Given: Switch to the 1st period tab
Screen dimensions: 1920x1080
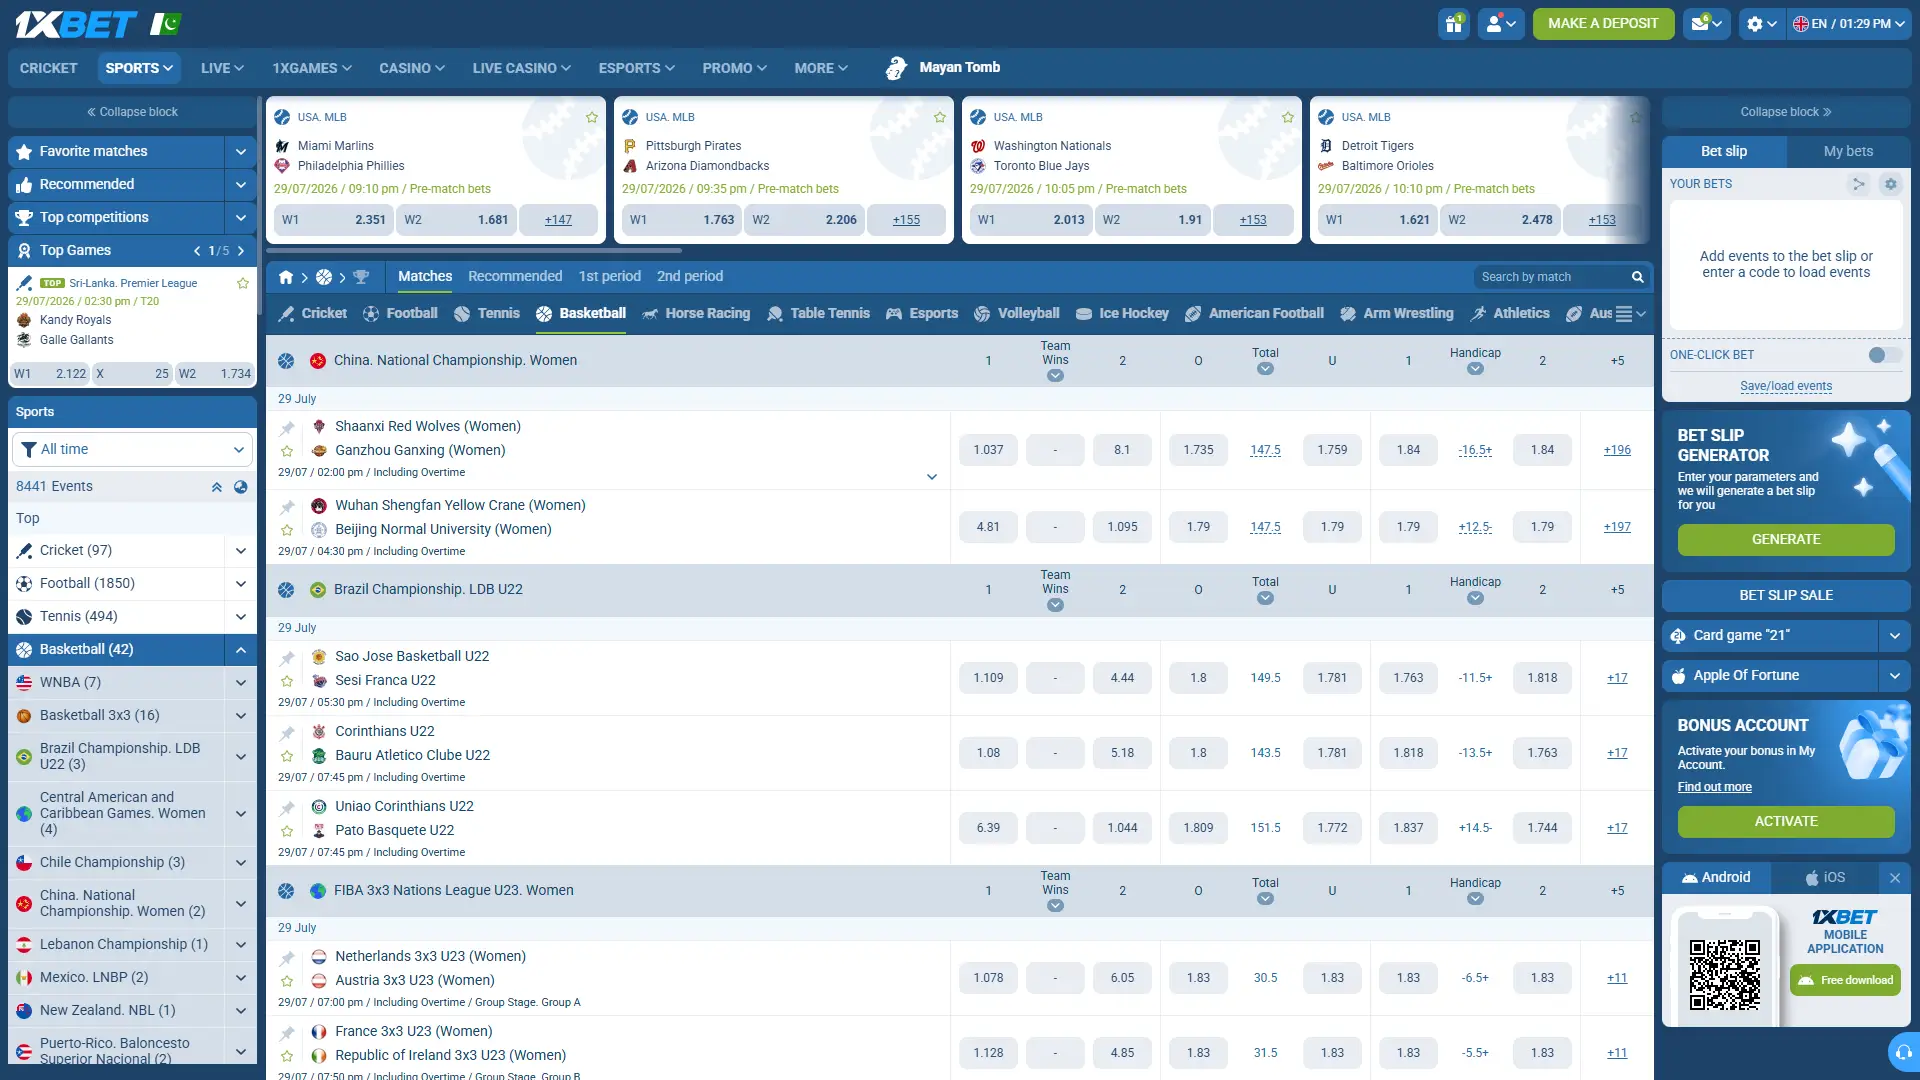Looking at the screenshot, I should point(609,277).
